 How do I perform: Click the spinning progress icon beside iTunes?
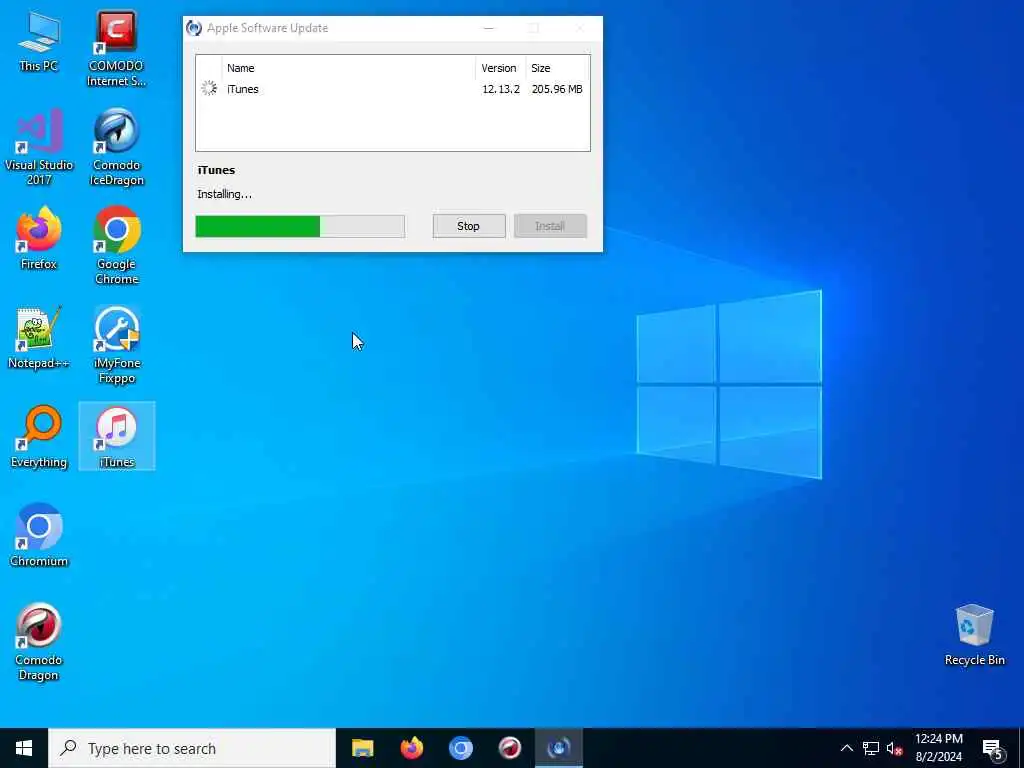(209, 88)
